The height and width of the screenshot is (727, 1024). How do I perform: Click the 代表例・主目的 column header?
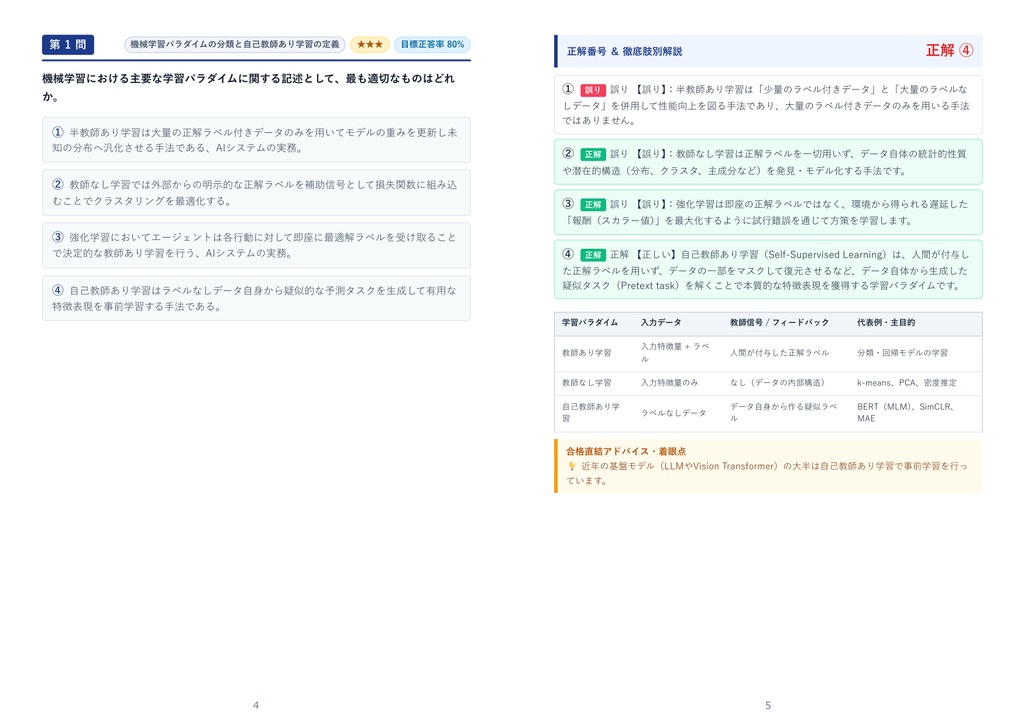[886, 323]
